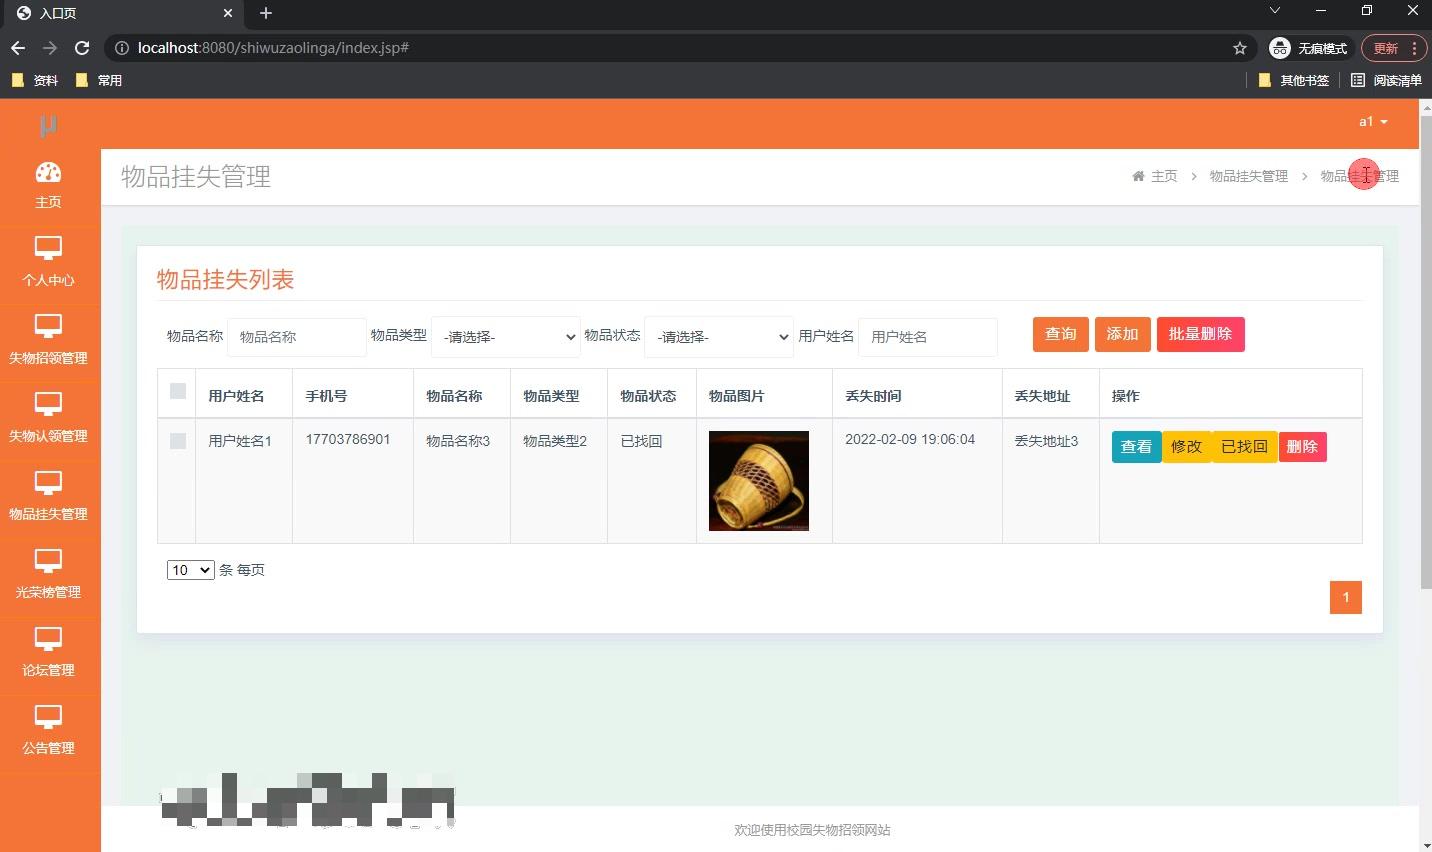The height and width of the screenshot is (852, 1432).
Task: Click the 主页 breadcrumb link
Action: 1164,176
